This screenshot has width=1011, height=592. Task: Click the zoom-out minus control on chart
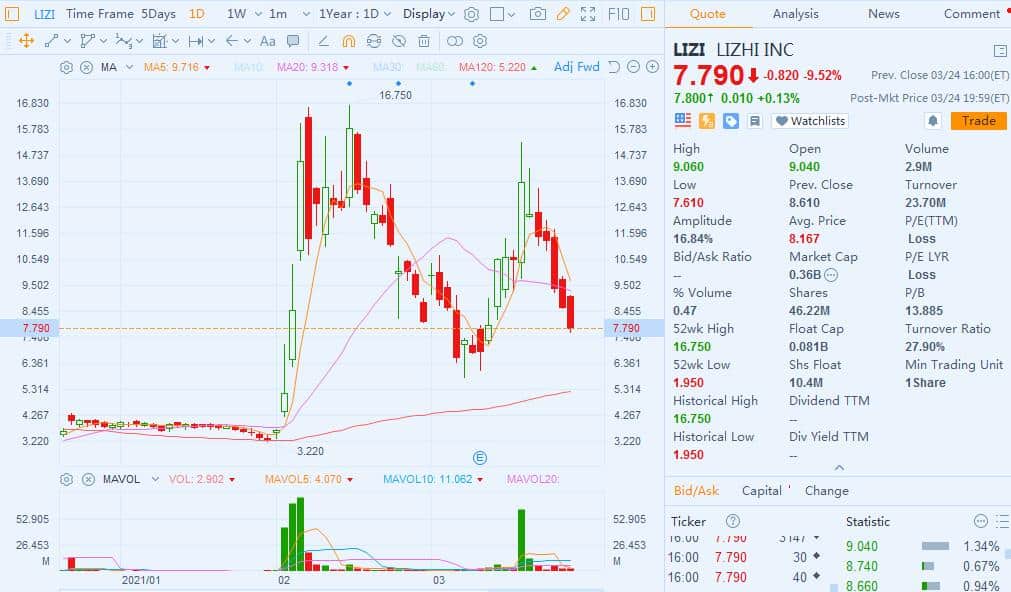click(632, 67)
